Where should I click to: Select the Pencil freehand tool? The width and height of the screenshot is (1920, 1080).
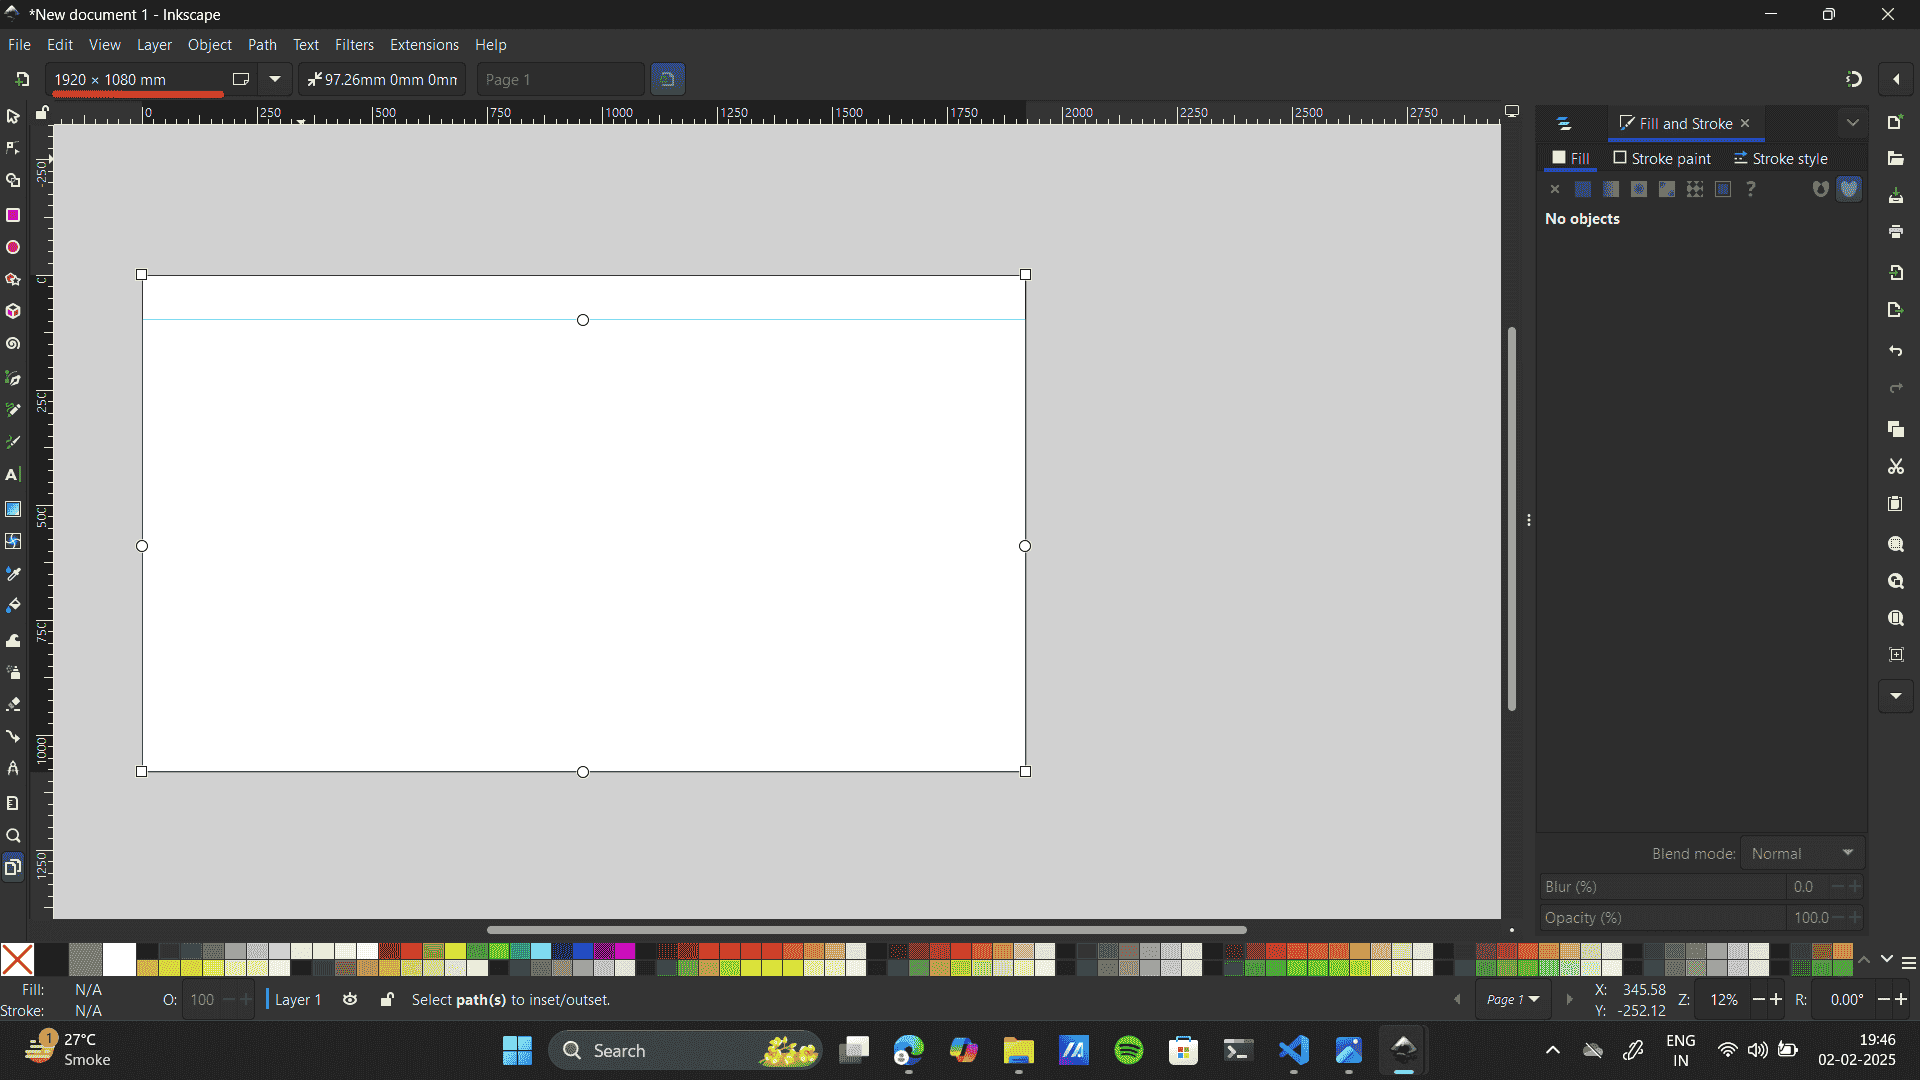tap(13, 410)
